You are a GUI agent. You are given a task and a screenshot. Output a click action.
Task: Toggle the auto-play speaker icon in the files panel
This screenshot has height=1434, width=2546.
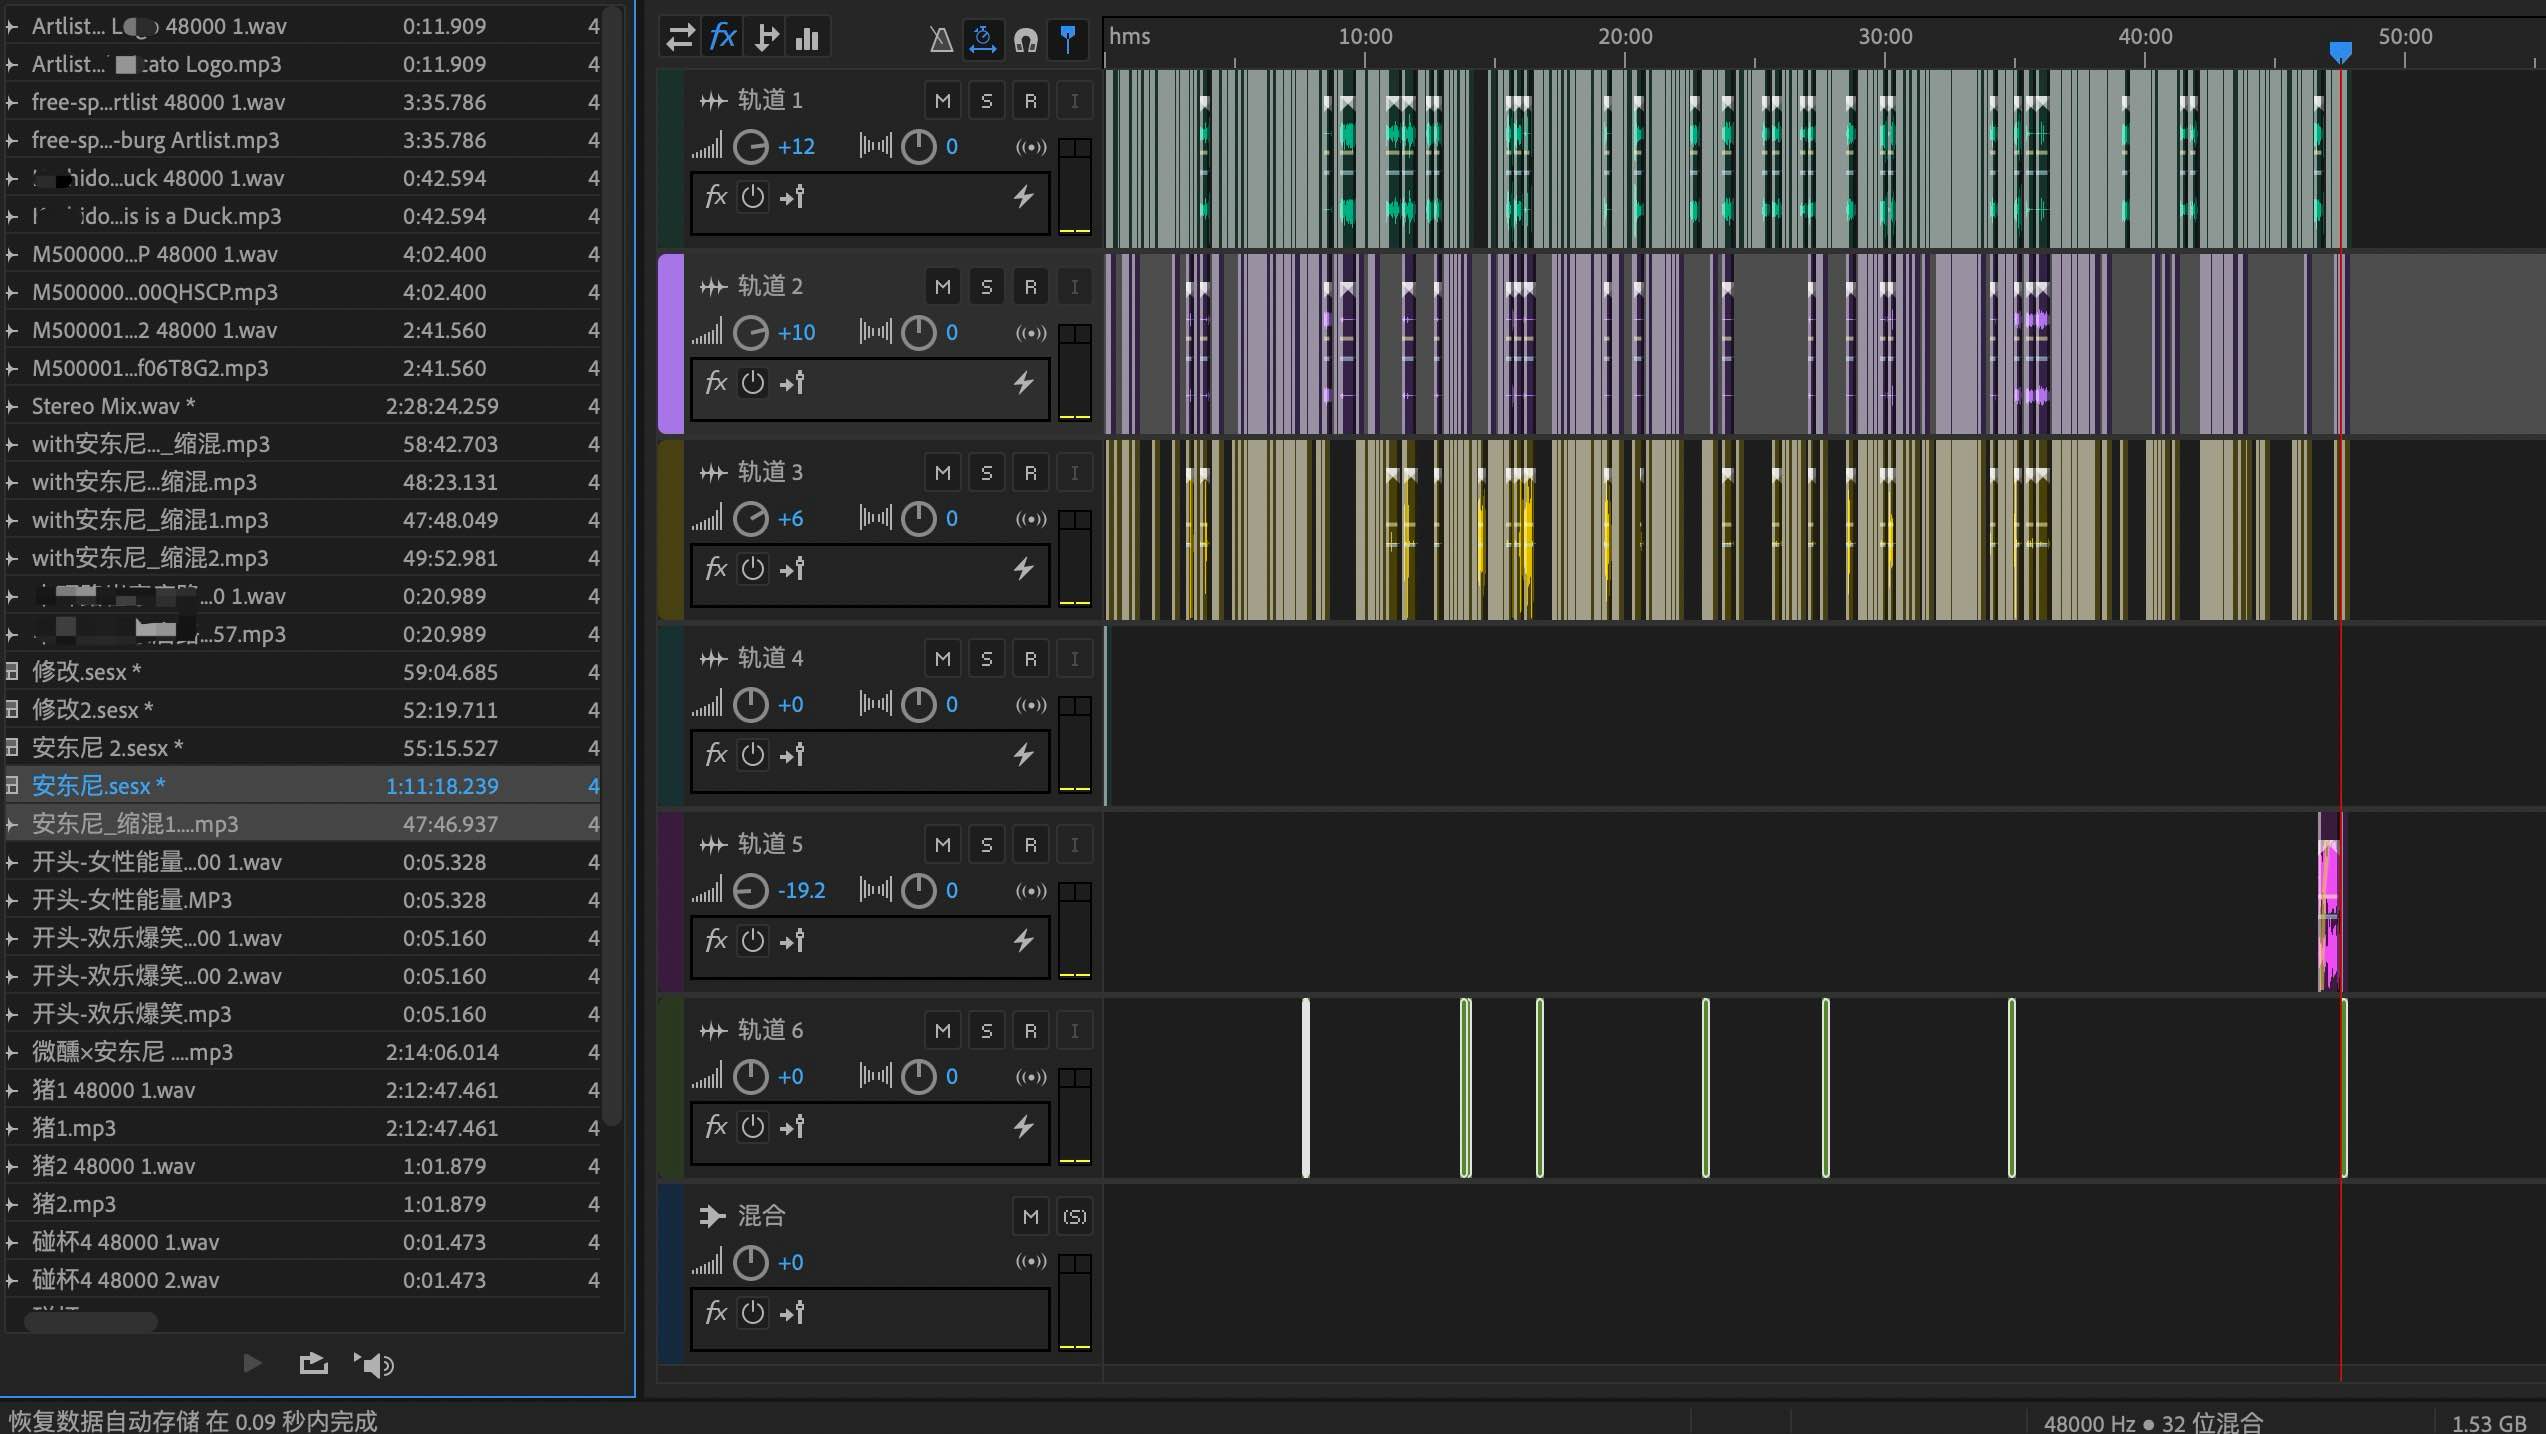point(374,1363)
